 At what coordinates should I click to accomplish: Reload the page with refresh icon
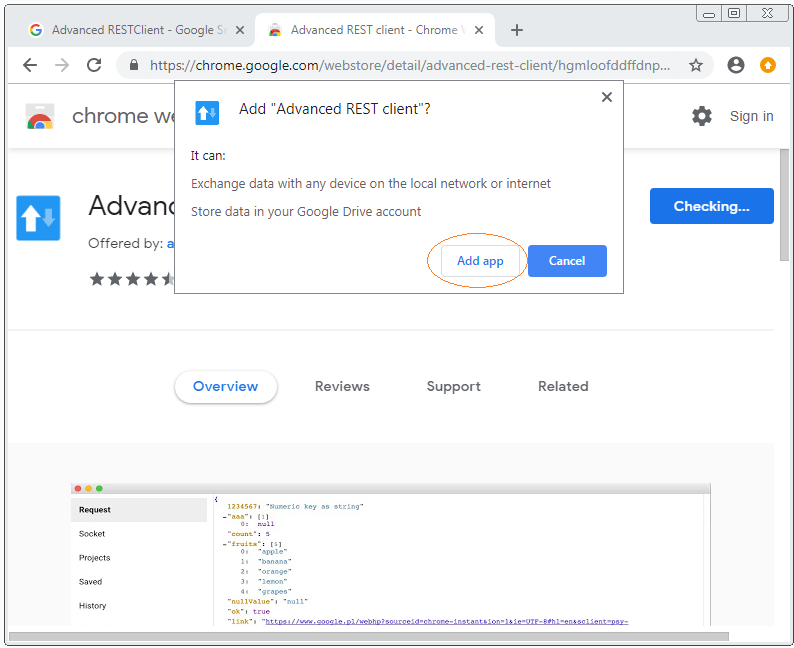click(x=94, y=65)
